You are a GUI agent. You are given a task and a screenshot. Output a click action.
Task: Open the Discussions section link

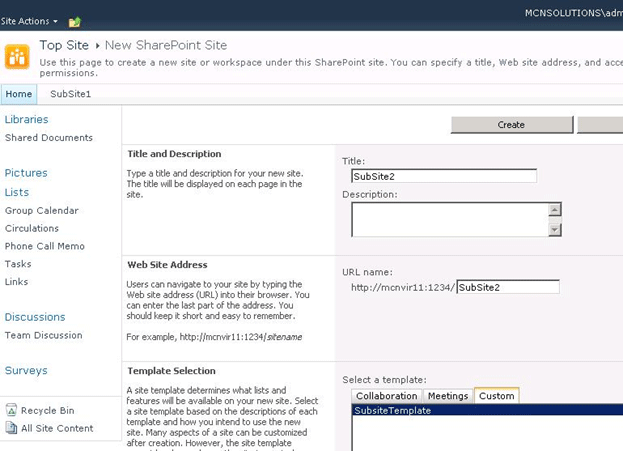click(x=35, y=317)
